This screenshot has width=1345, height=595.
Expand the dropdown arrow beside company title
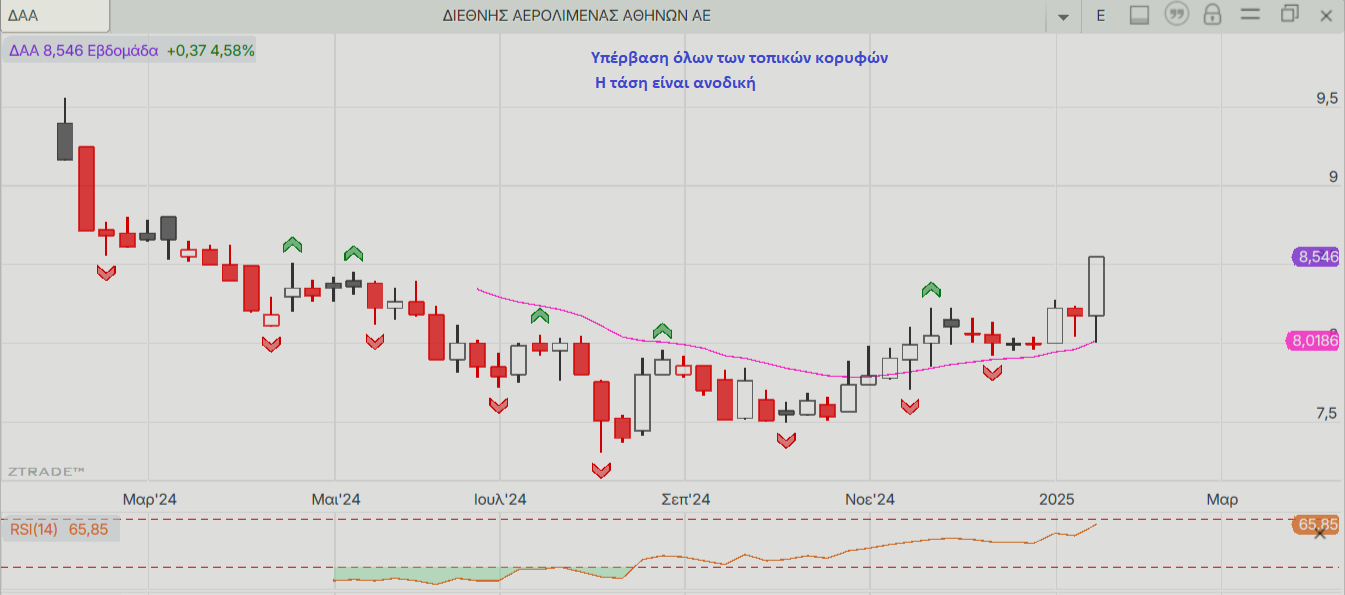1063,17
